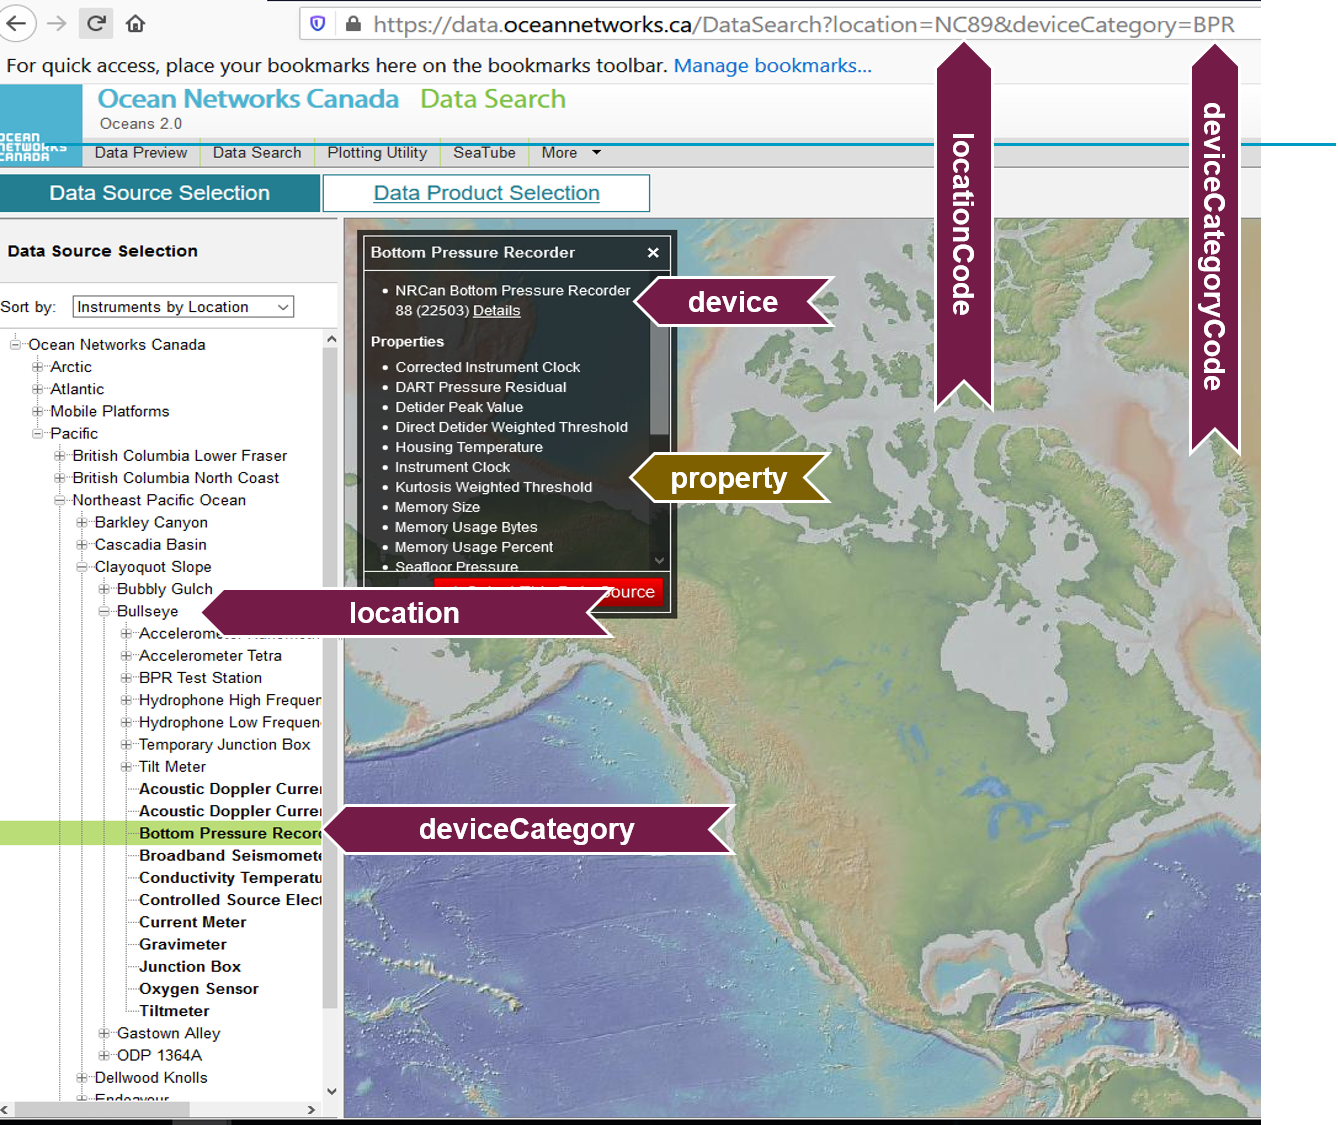Image resolution: width=1338 pixels, height=1125 pixels.
Task: View site security via the padlock icon
Action: coord(353,24)
